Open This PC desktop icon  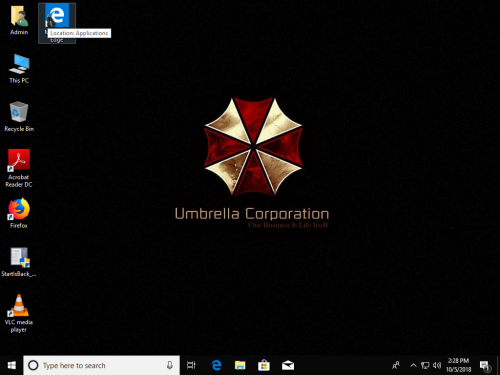point(19,69)
